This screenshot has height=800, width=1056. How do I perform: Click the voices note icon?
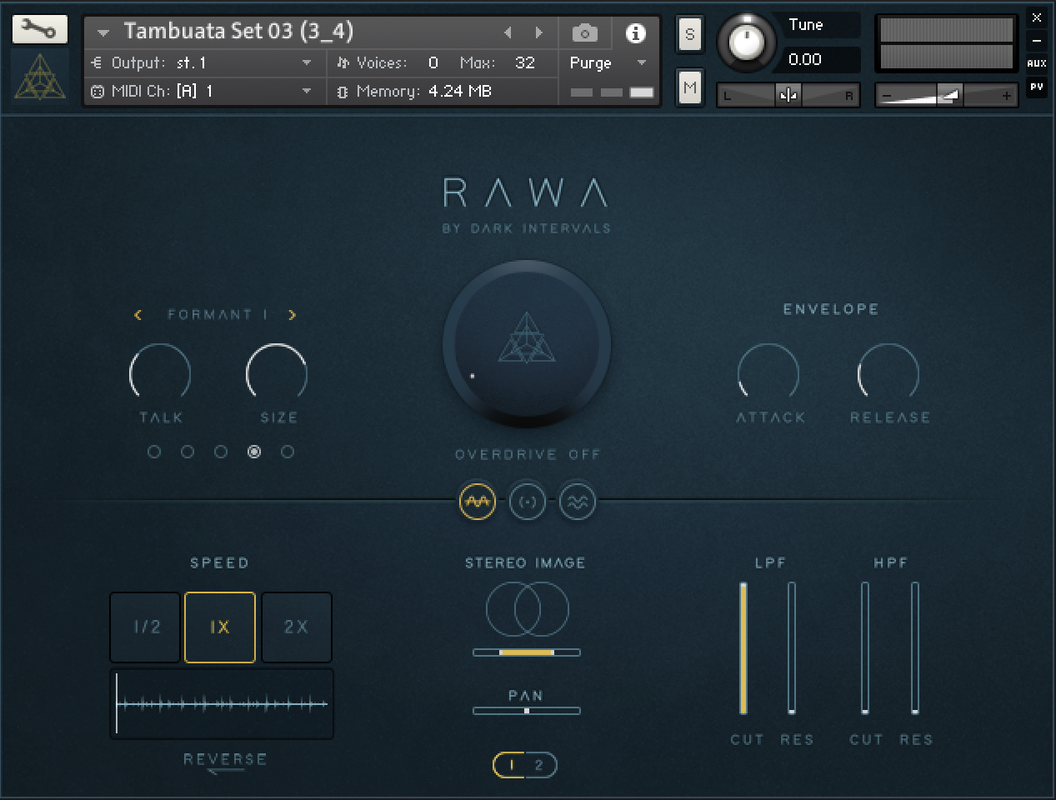click(x=343, y=63)
